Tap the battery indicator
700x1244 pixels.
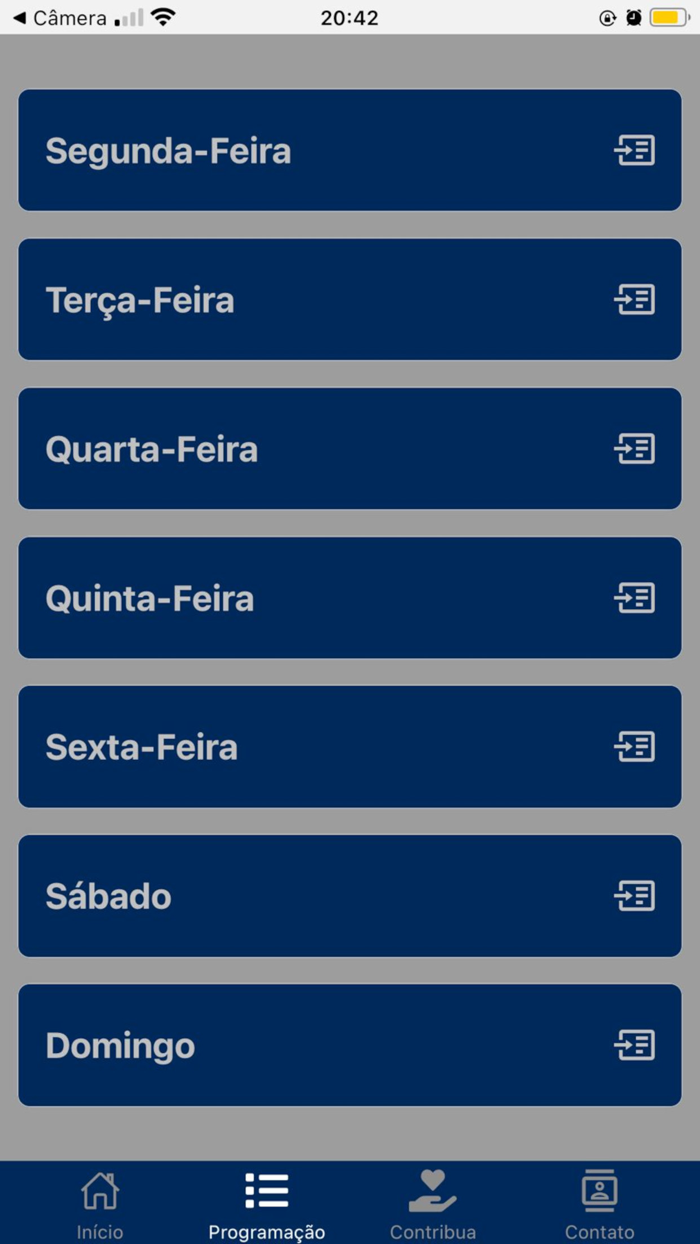(671, 16)
